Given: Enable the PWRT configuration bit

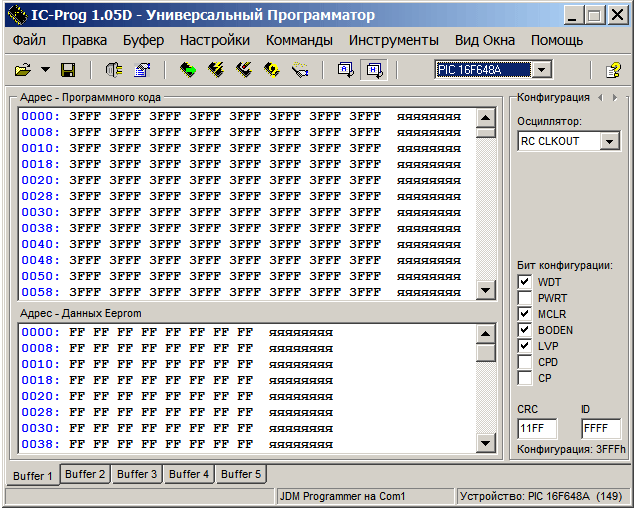Looking at the screenshot, I should 524,298.
